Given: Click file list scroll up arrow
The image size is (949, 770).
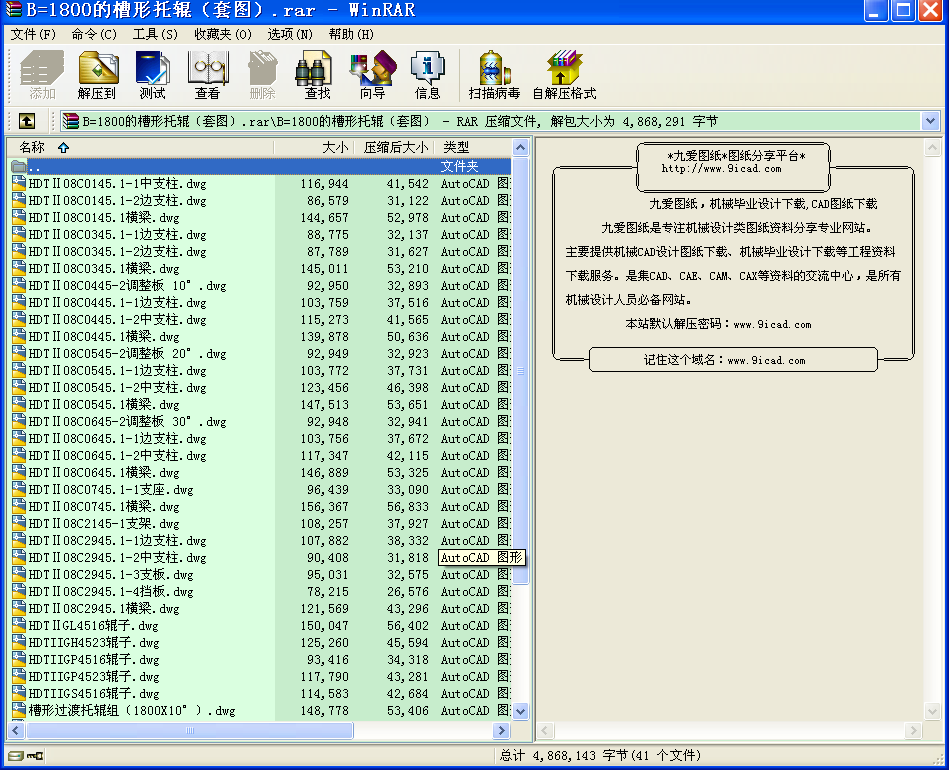Looking at the screenshot, I should tap(520, 148).
